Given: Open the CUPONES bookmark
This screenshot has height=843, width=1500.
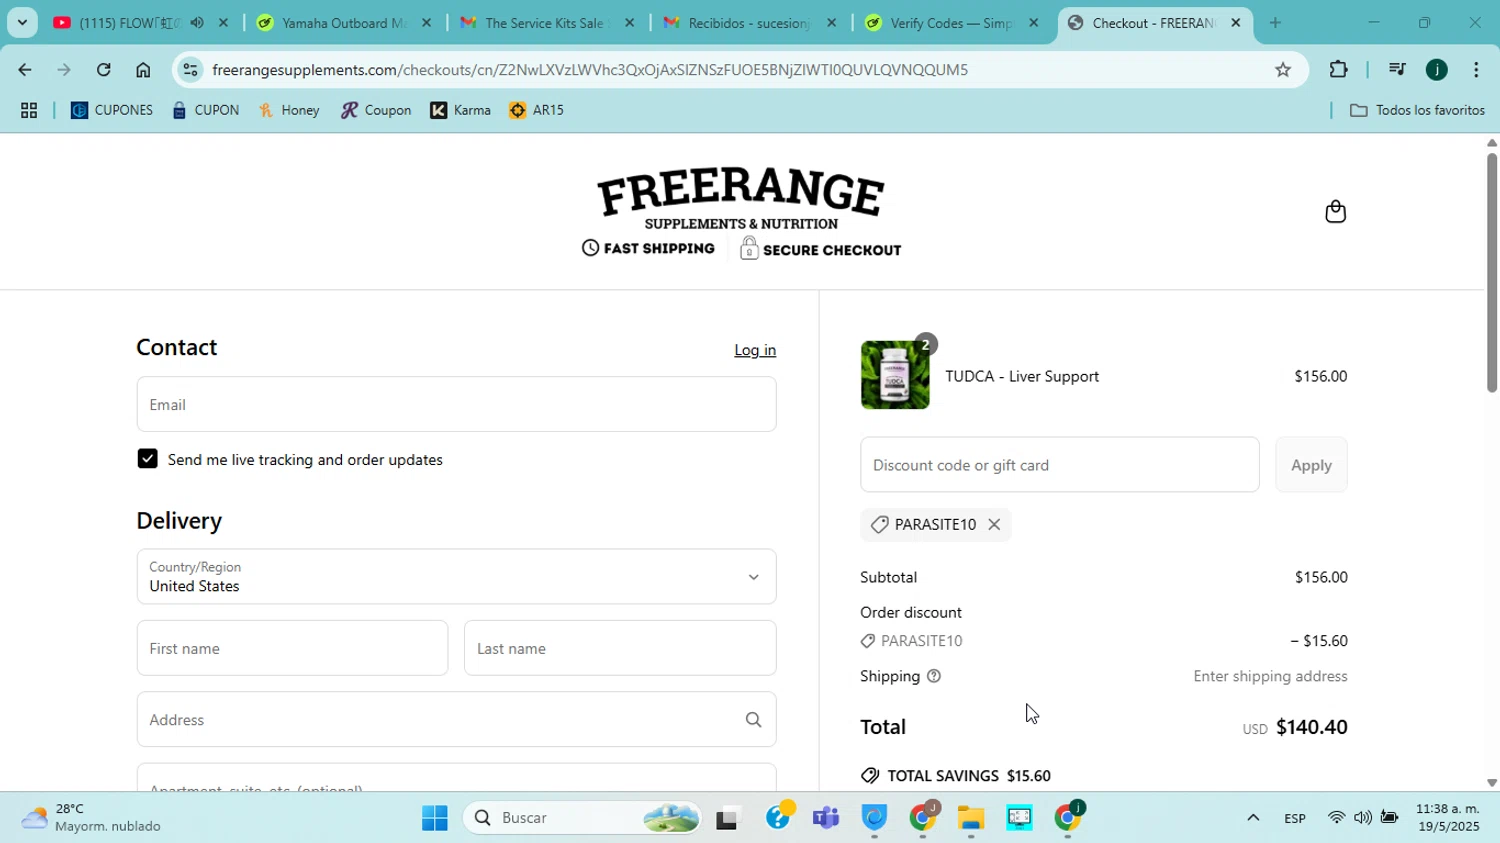Looking at the screenshot, I should (111, 111).
